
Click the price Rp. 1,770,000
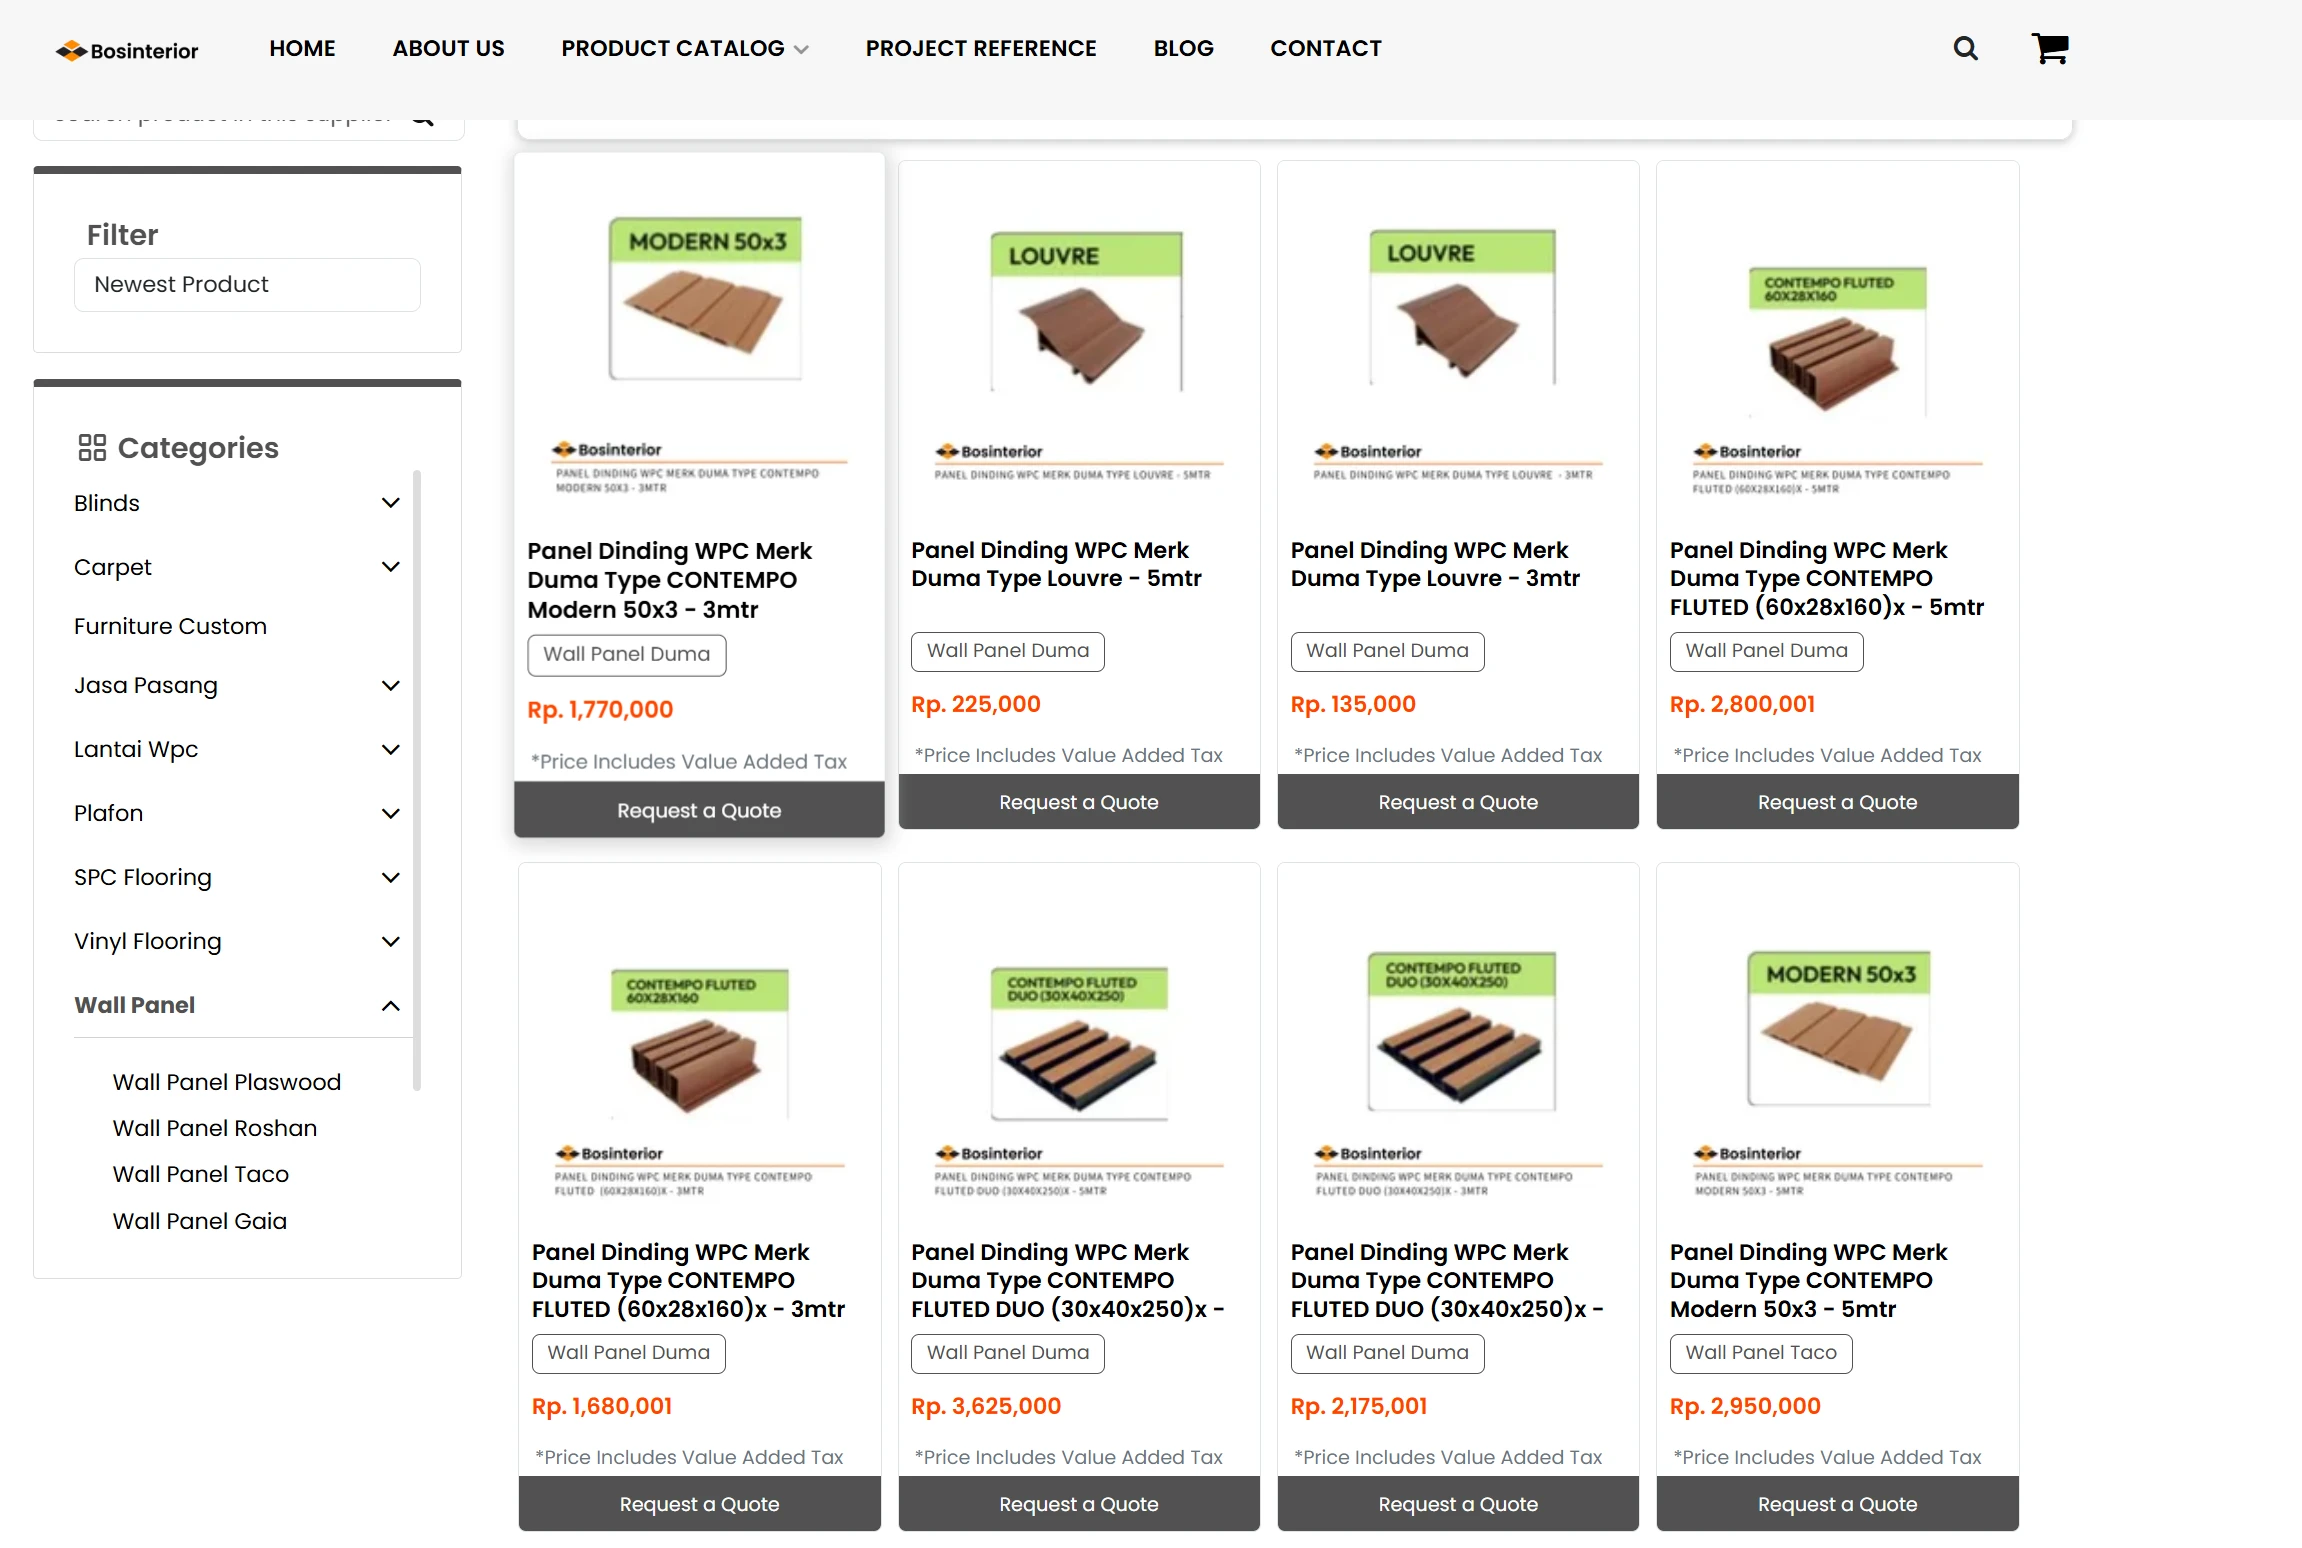600,710
